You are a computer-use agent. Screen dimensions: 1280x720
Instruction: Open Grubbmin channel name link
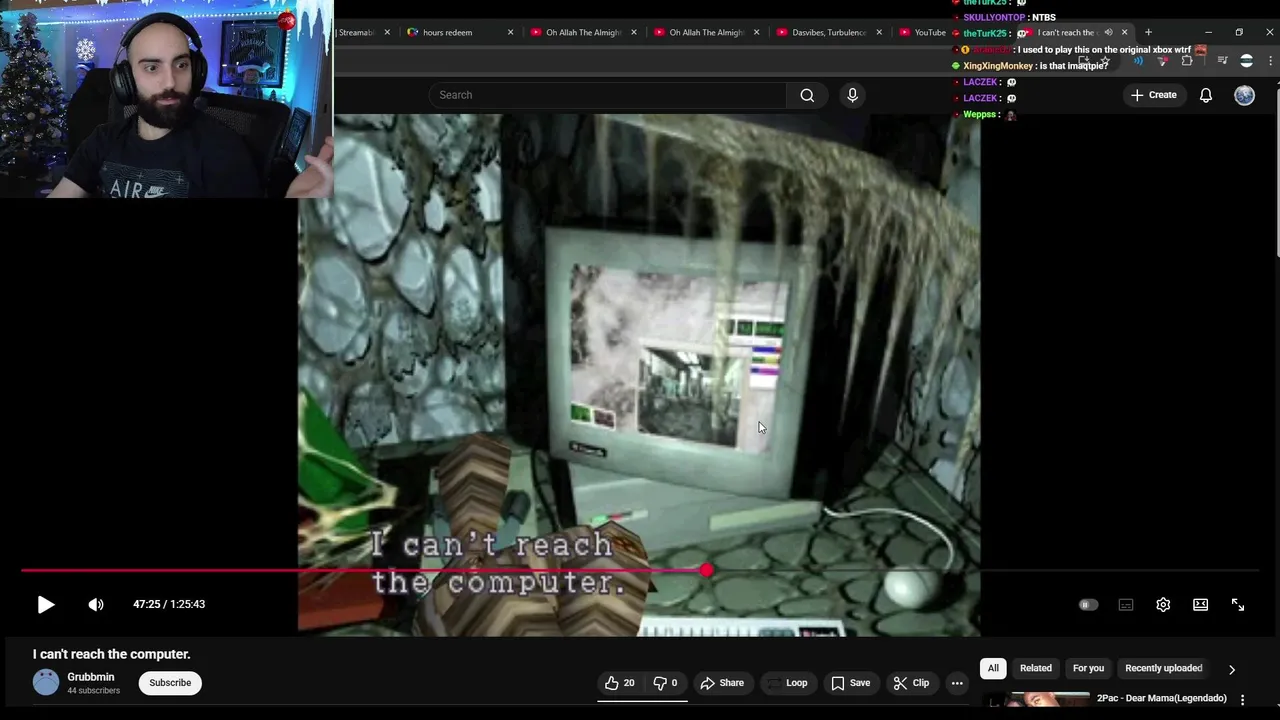90,677
